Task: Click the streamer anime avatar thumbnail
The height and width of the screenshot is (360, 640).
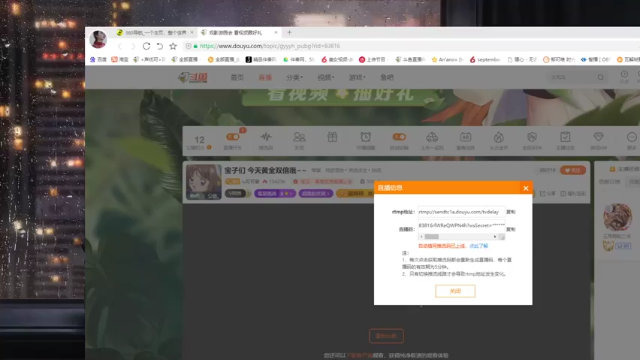Action: (x=204, y=182)
